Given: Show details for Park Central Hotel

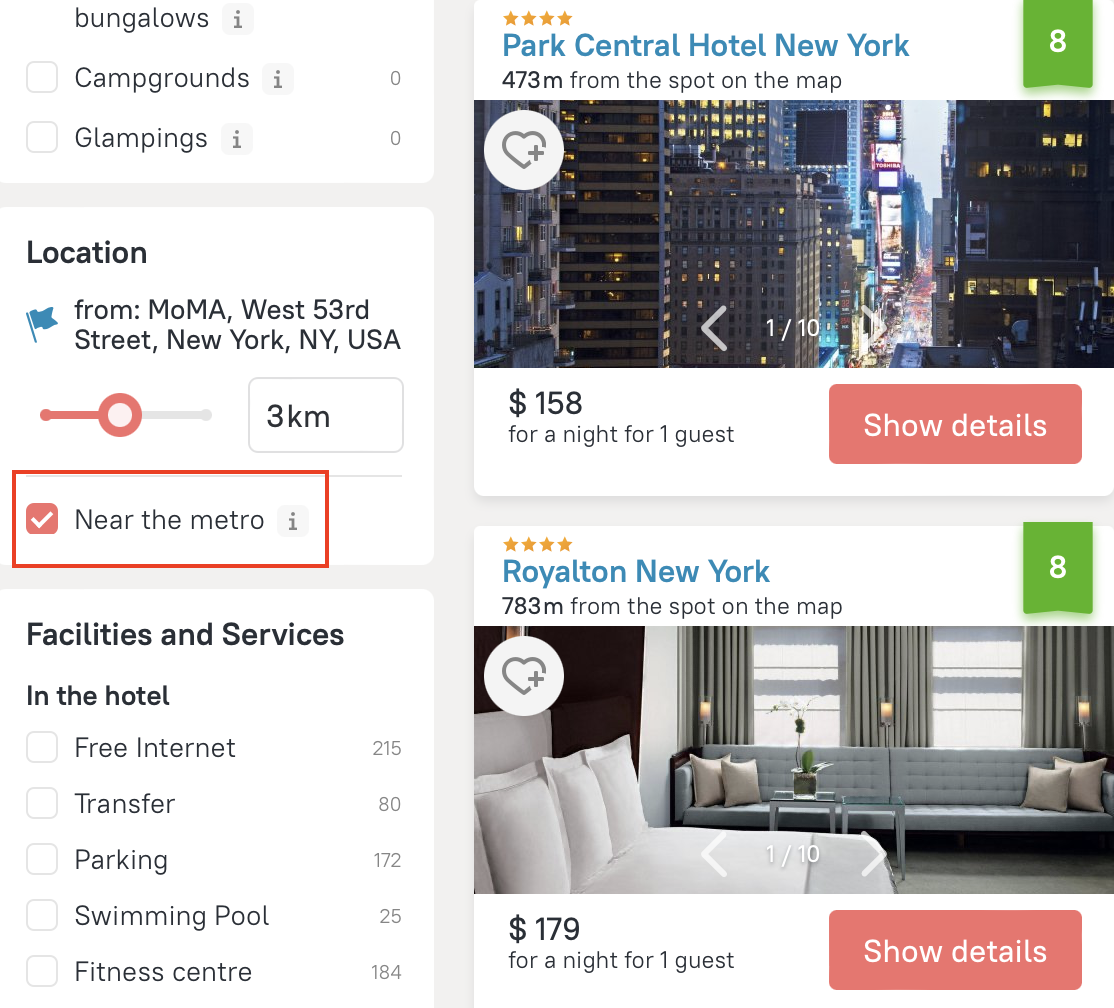Looking at the screenshot, I should [x=955, y=424].
